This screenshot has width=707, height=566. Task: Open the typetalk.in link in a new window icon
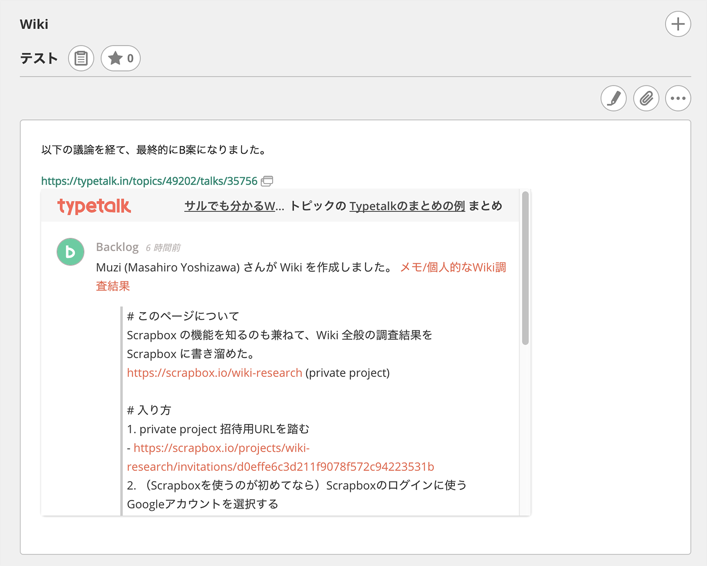click(267, 181)
